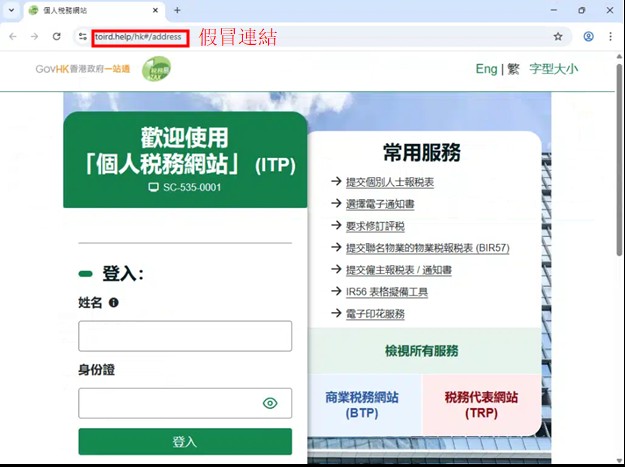
Task: Open Chrome three-dot menu
Action: pyautogui.click(x=610, y=37)
